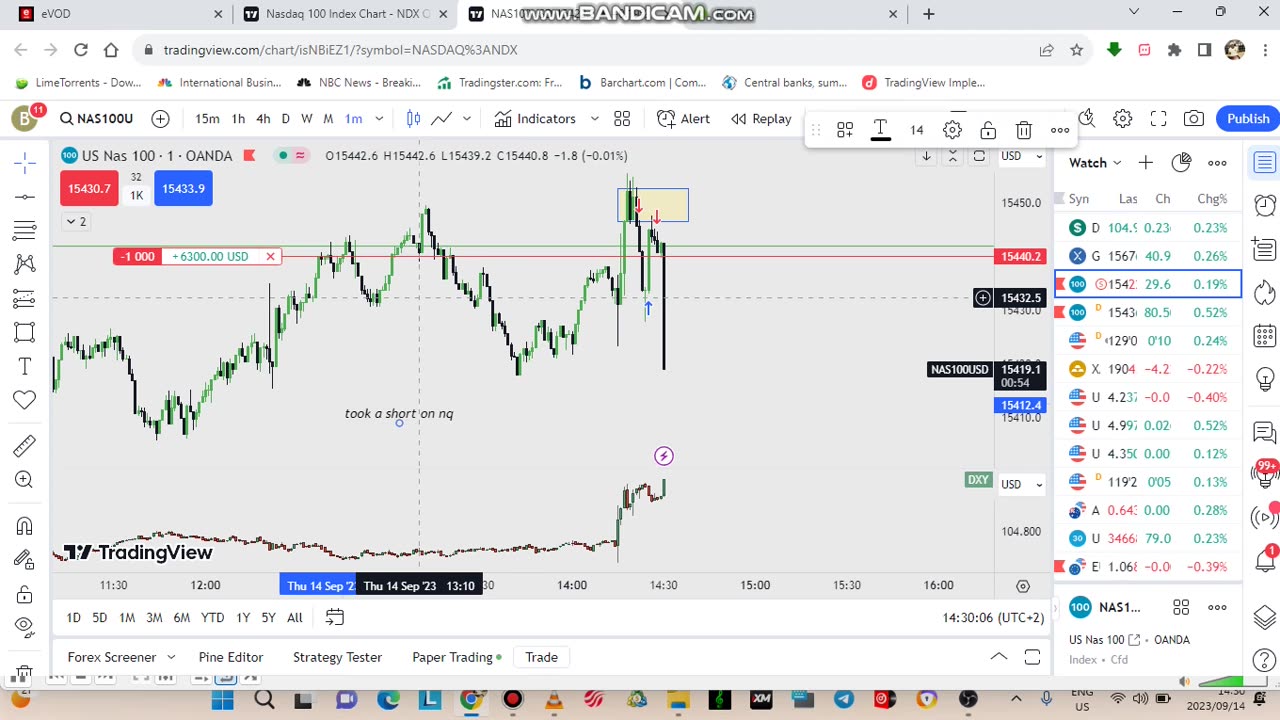Image resolution: width=1280 pixels, height=720 pixels.
Task: Expand the chart style dropdown arrow
Action: coord(467,119)
